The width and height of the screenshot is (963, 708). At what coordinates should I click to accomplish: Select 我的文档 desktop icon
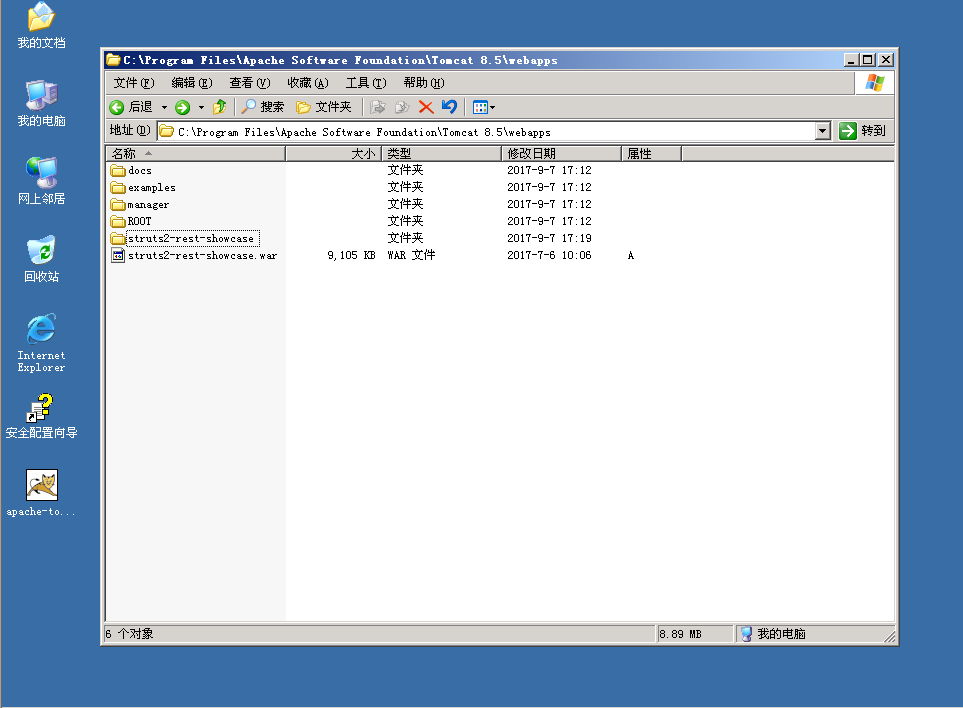(41, 25)
